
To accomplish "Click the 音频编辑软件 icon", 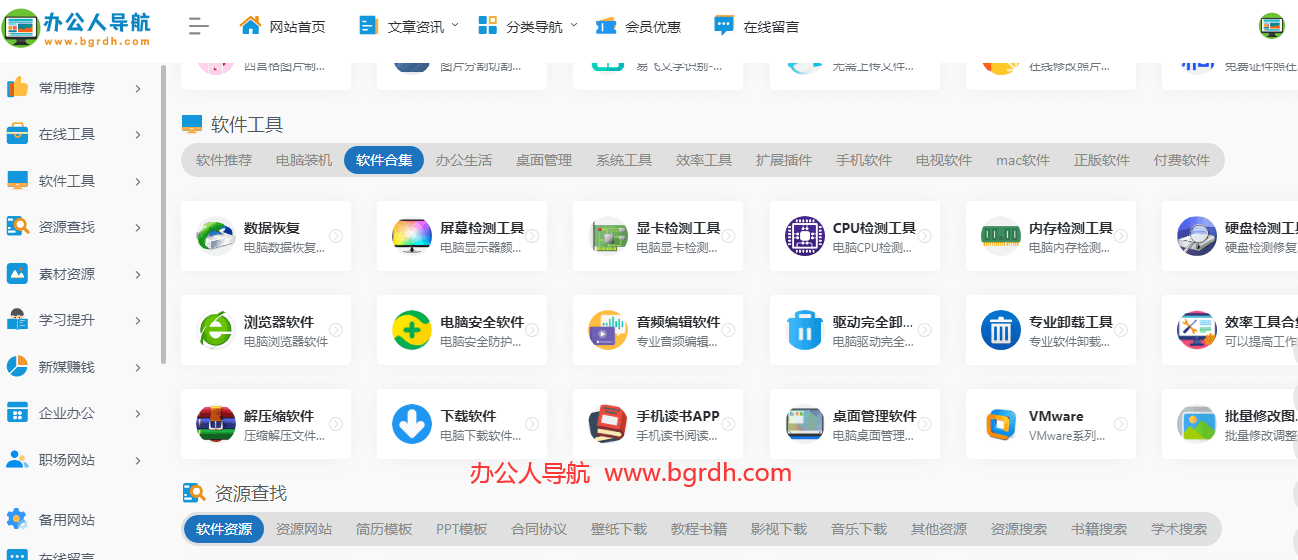I will 608,330.
